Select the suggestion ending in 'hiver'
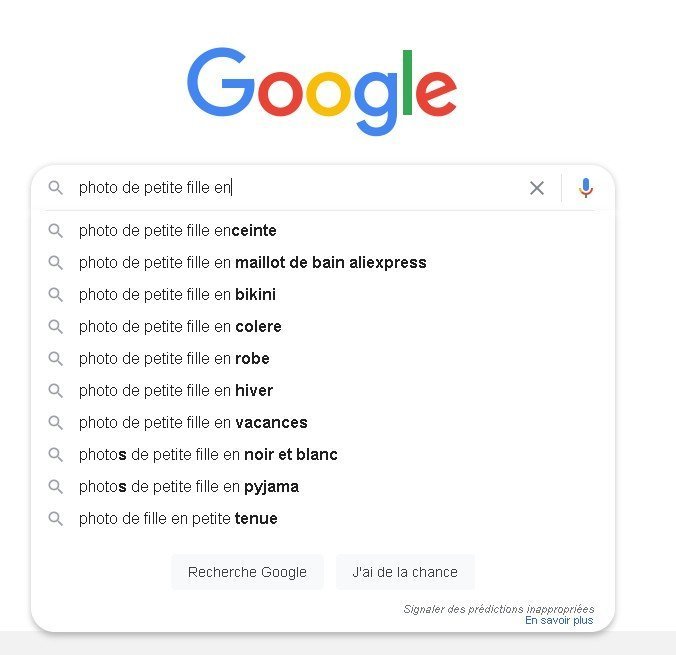Image resolution: width=676 pixels, height=655 pixels. pyautogui.click(x=176, y=391)
